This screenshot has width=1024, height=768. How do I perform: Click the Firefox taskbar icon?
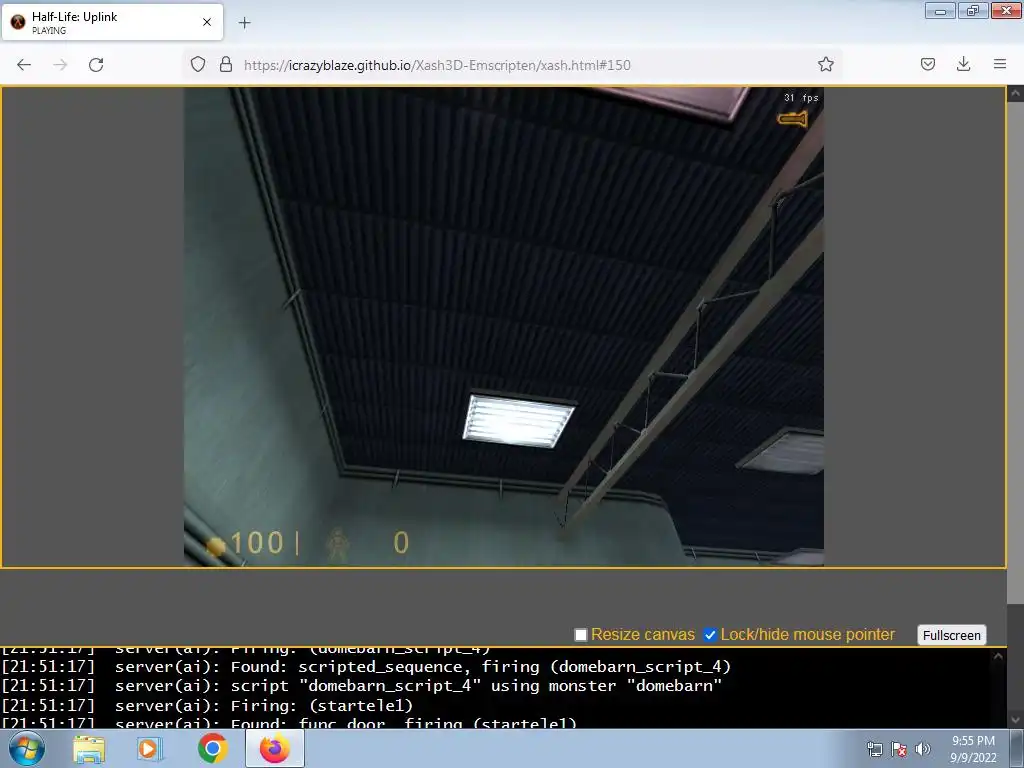[x=274, y=748]
